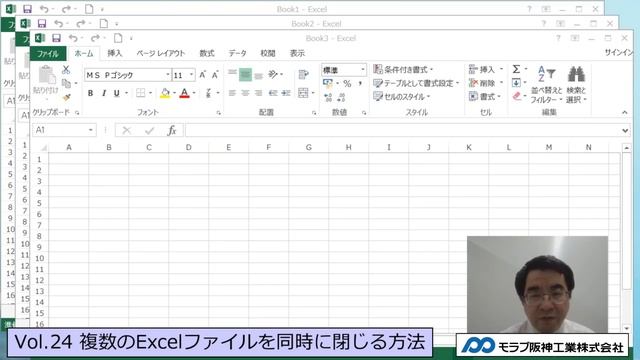This screenshot has height=360, width=640.
Task: Toggle right text alignment
Action: coord(258,93)
